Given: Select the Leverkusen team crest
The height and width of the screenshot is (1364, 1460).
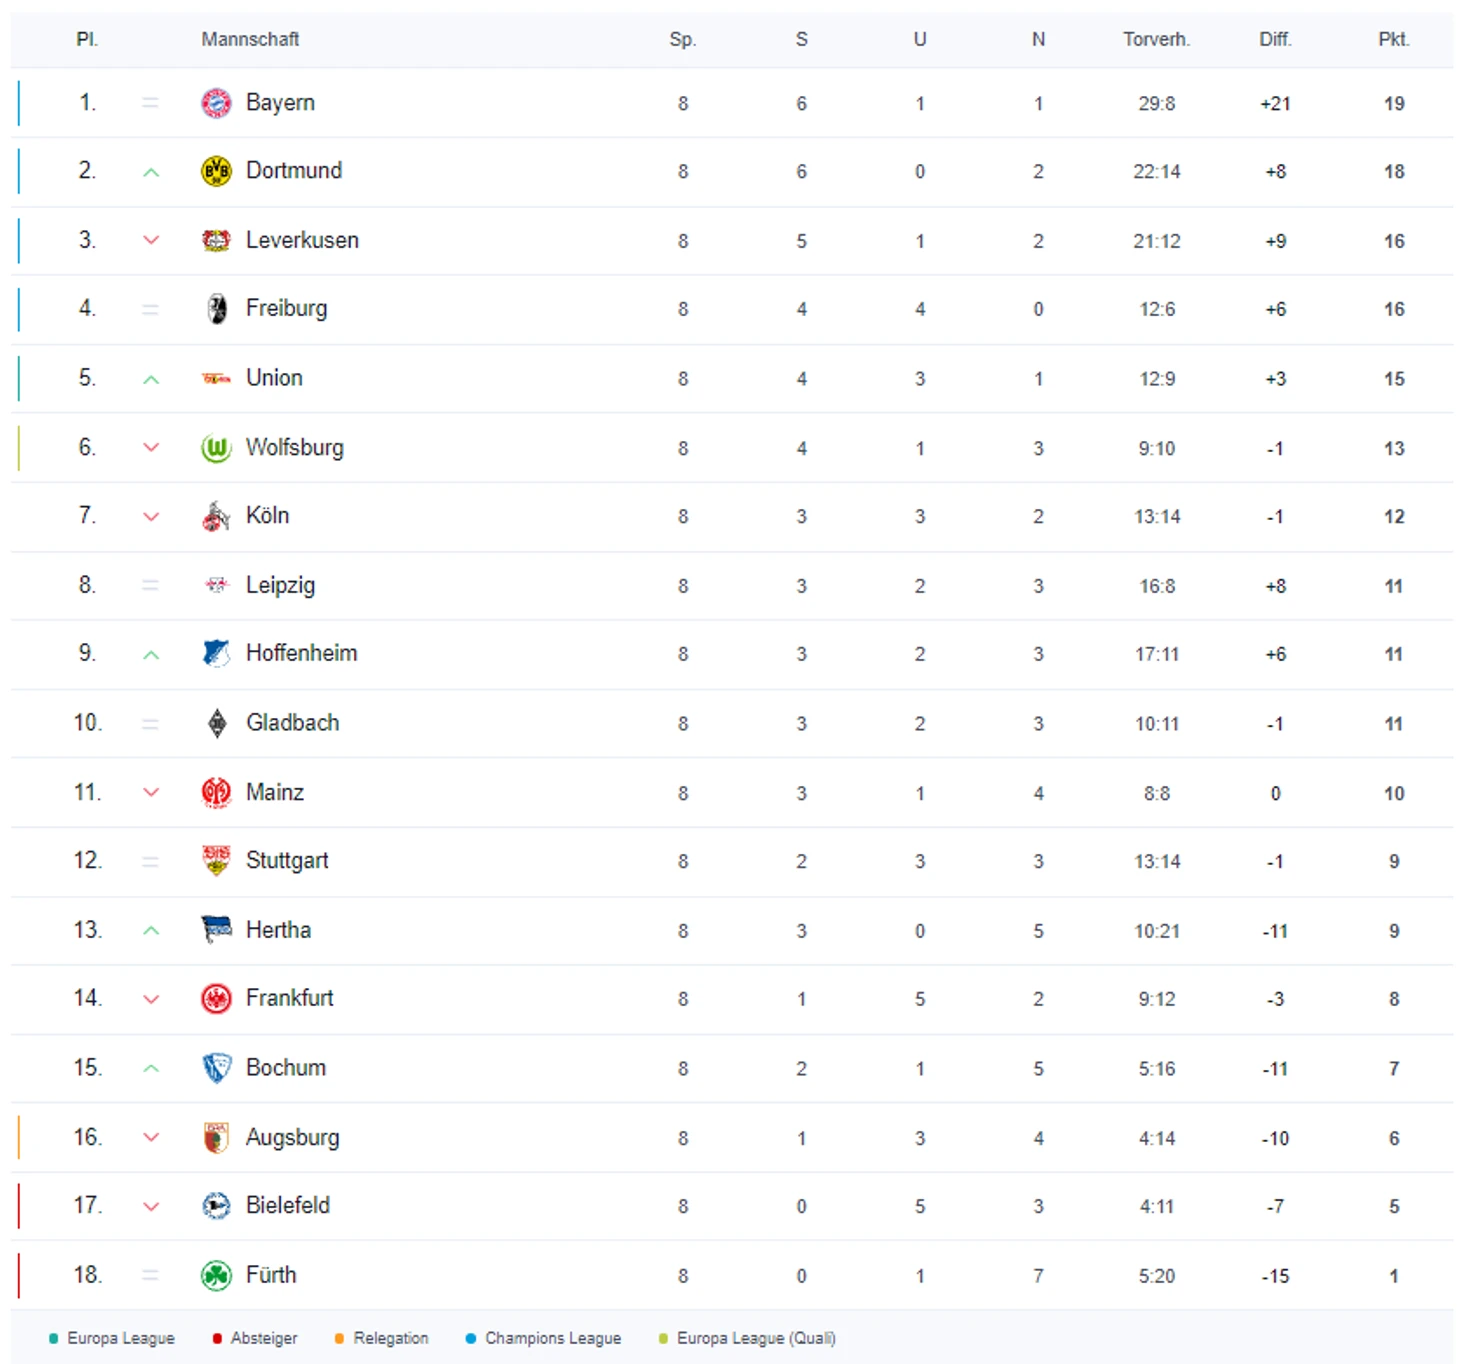Looking at the screenshot, I should pos(216,240).
